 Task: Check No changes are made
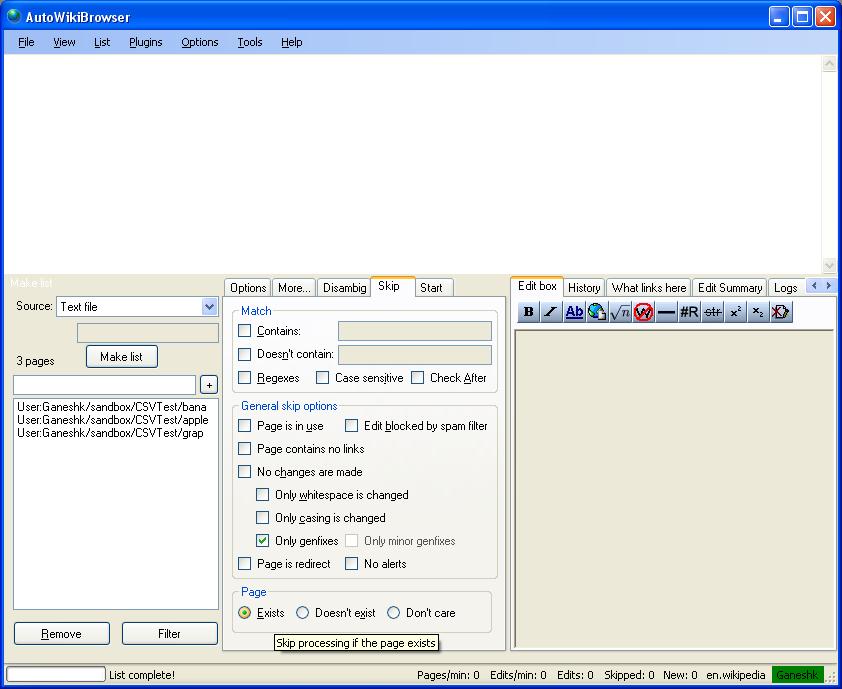(x=244, y=472)
